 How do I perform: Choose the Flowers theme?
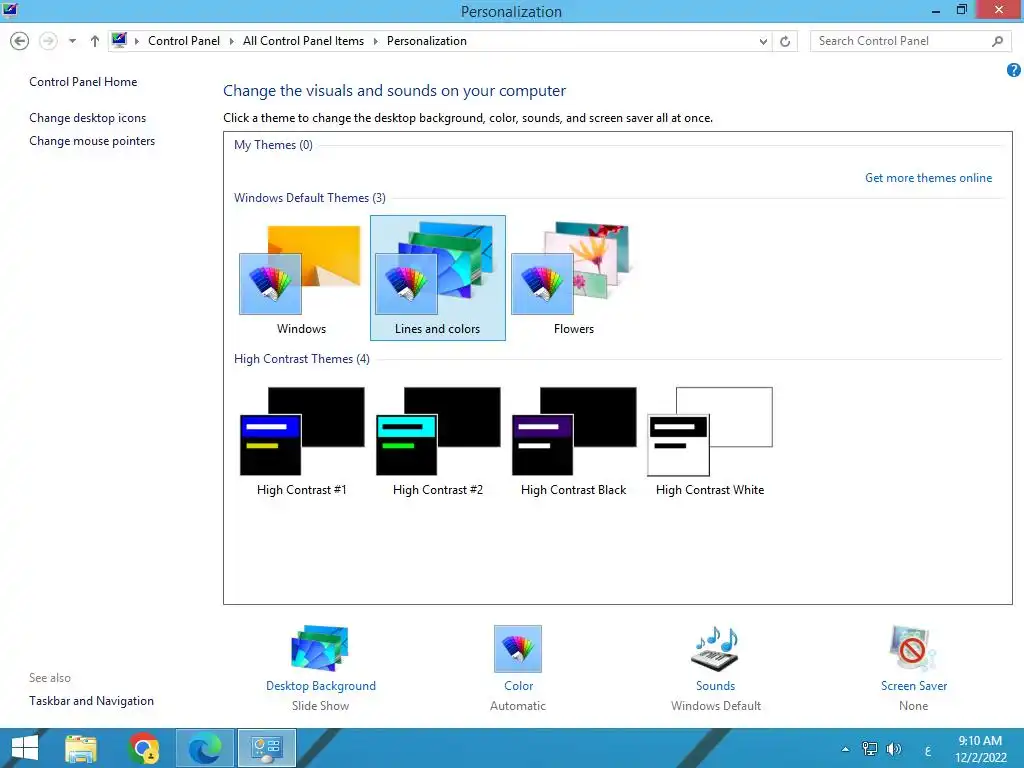click(573, 278)
